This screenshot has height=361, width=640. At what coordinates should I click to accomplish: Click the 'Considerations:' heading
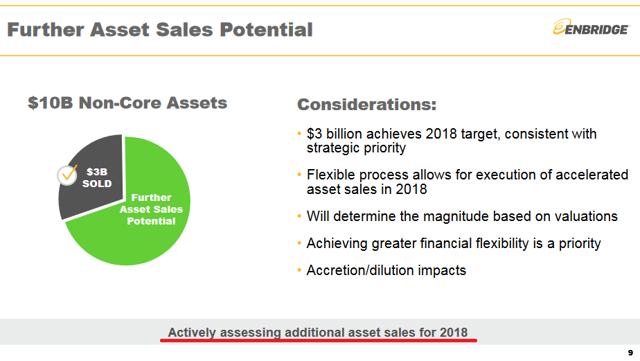[367, 105]
